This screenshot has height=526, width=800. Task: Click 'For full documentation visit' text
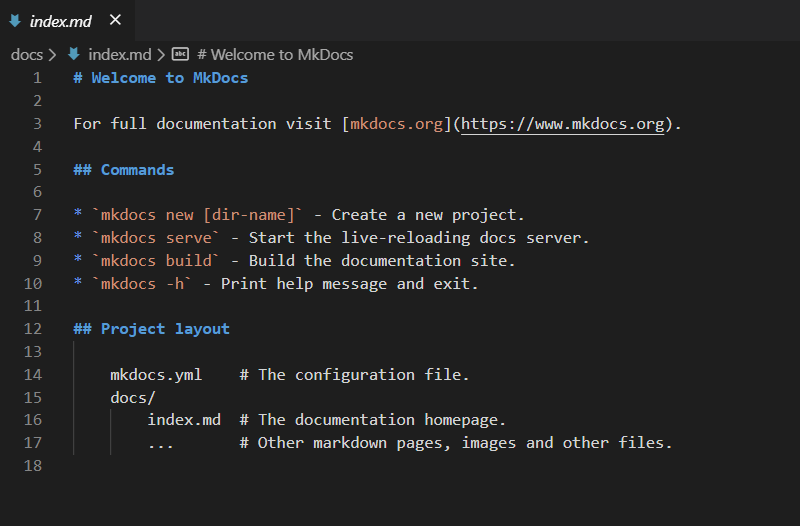[203, 124]
